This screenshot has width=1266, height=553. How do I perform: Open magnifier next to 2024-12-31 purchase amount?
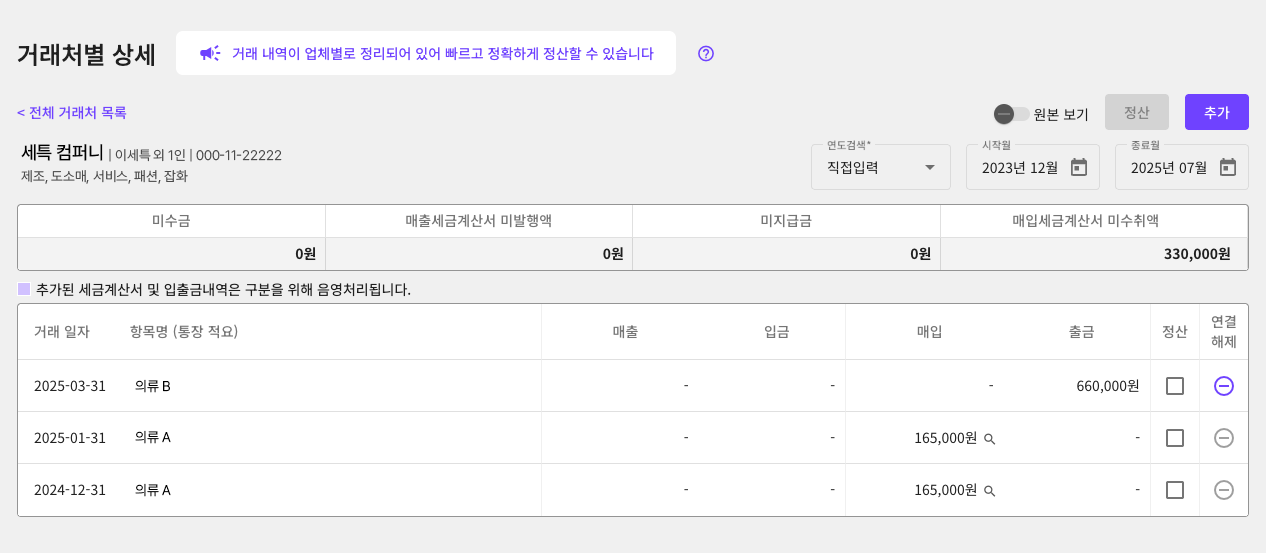[989, 491]
